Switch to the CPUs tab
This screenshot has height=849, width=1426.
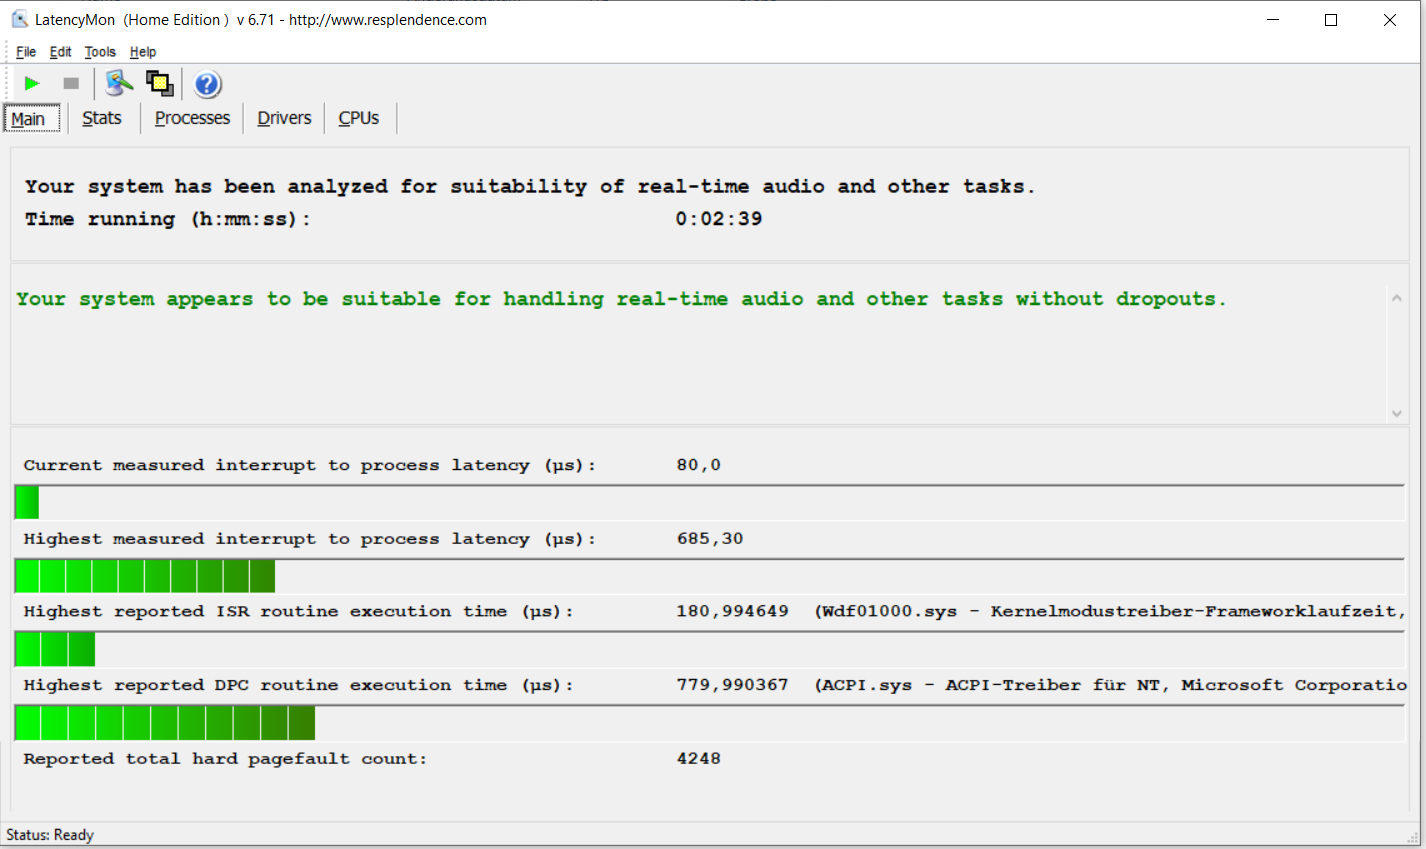[359, 118]
